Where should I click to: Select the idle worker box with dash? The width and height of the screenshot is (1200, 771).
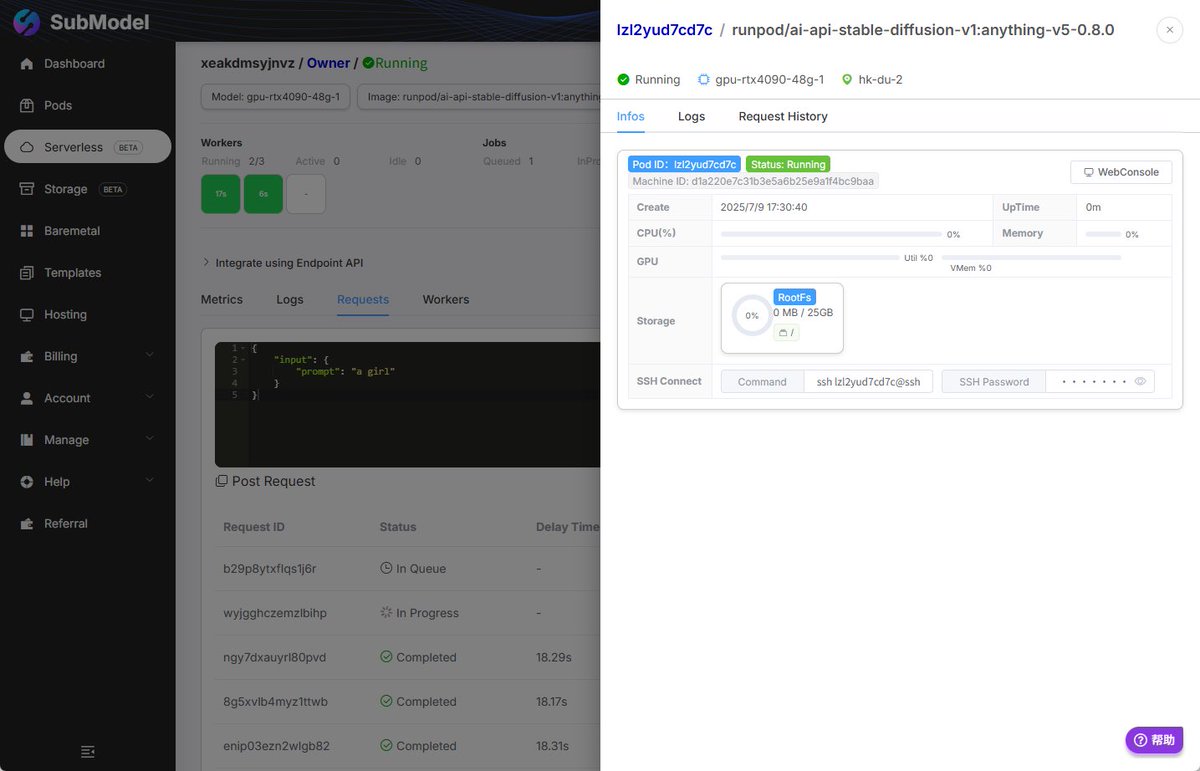(306, 194)
